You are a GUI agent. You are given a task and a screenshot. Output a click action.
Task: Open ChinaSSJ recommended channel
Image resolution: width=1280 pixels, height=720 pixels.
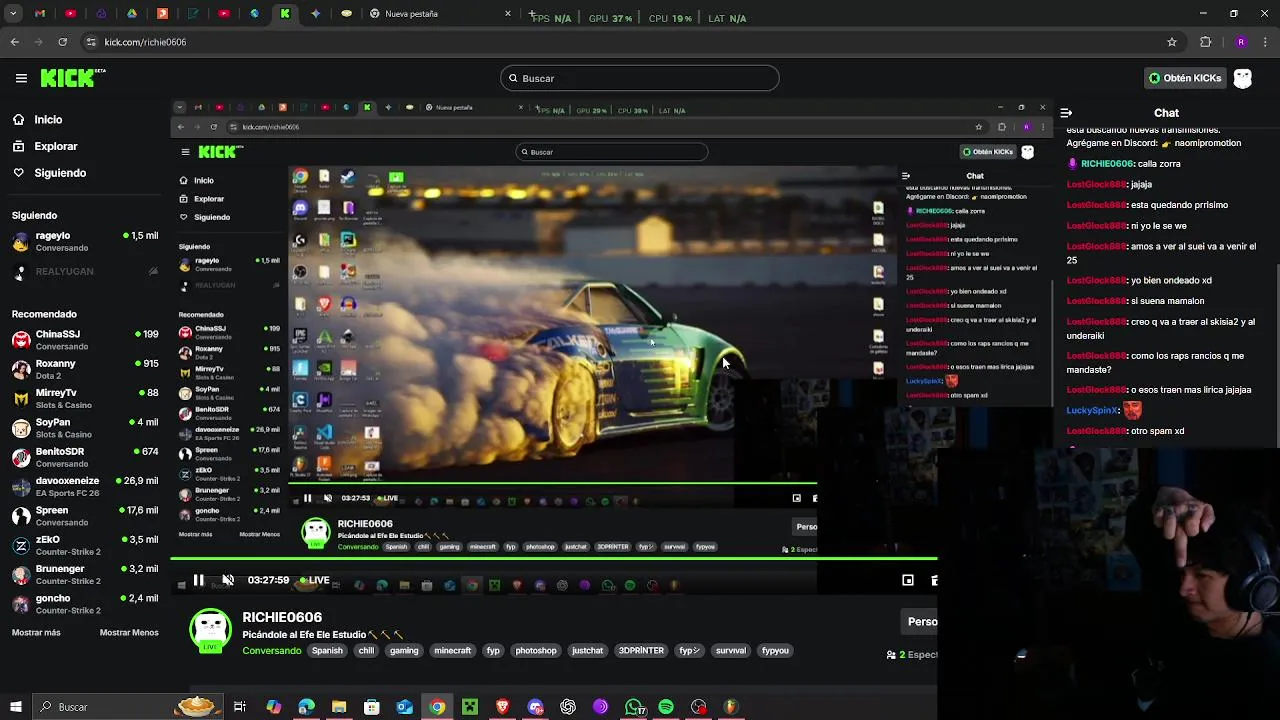click(x=85, y=339)
